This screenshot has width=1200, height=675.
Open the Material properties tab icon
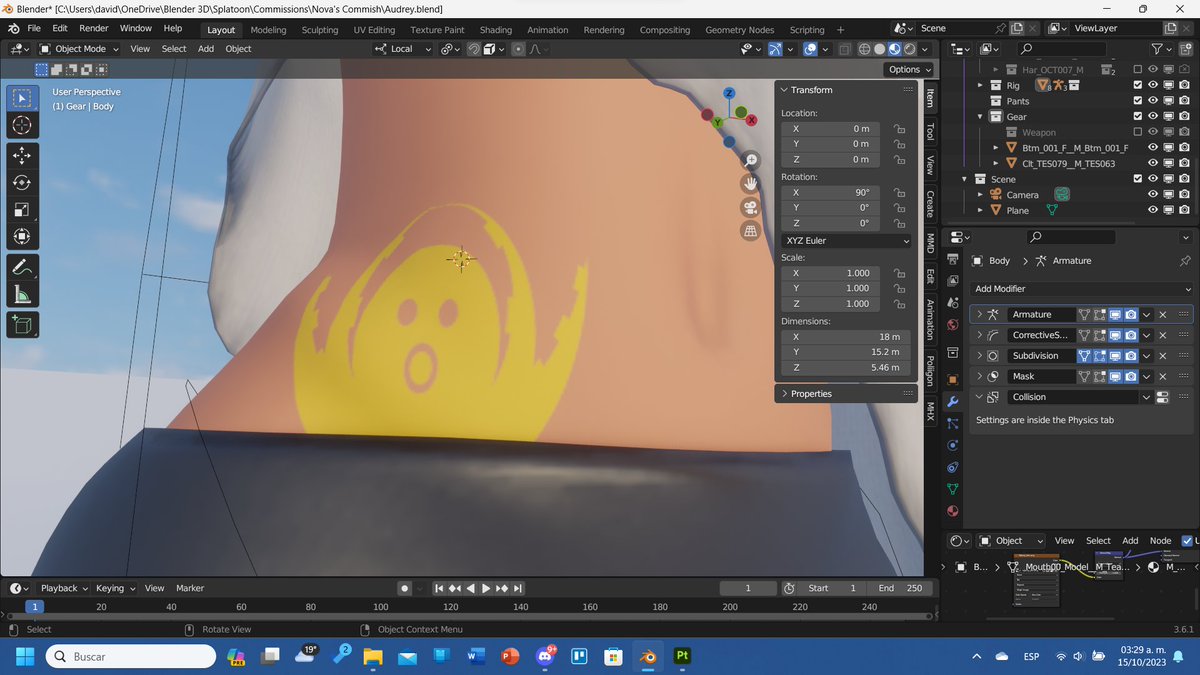(x=953, y=511)
